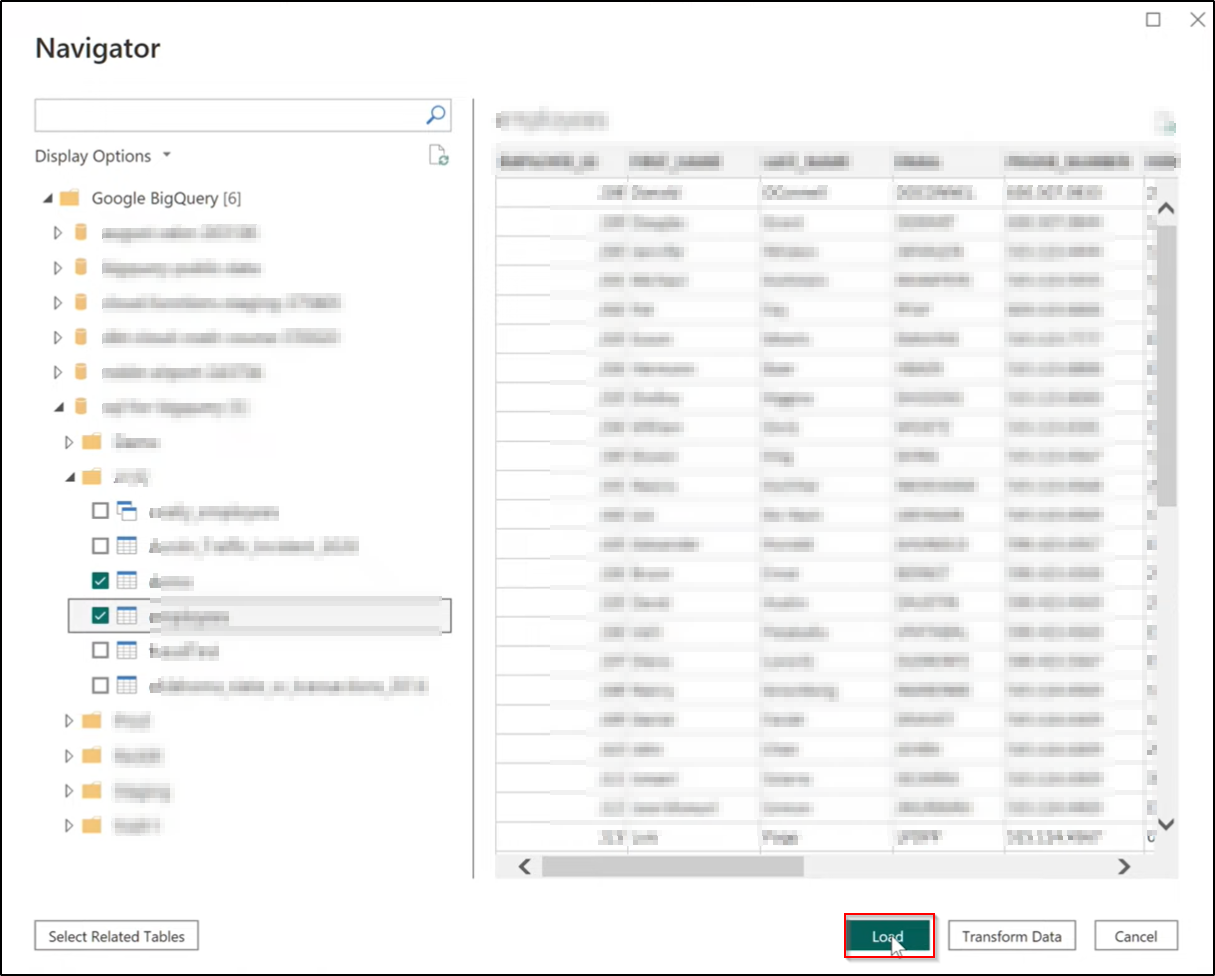
Task: Check the travelTest checkbox
Action: pyautogui.click(x=100, y=650)
